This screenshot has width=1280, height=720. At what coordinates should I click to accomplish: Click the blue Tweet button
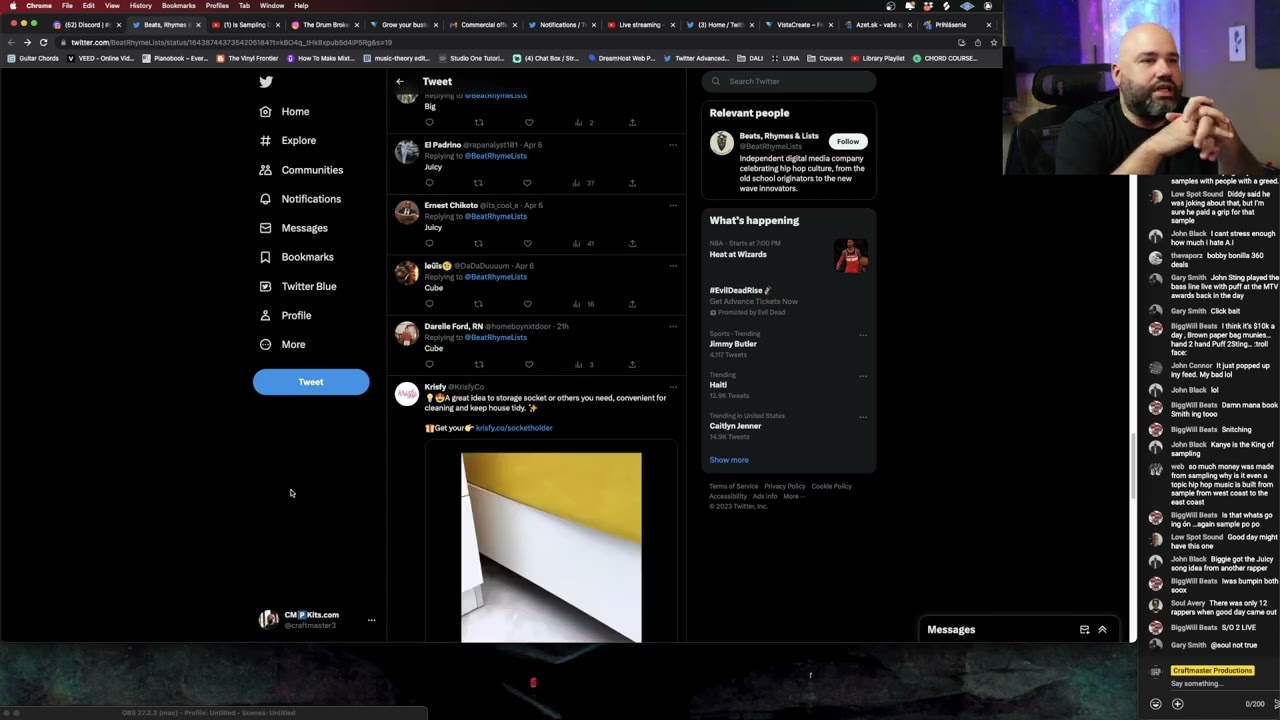pyautogui.click(x=311, y=382)
